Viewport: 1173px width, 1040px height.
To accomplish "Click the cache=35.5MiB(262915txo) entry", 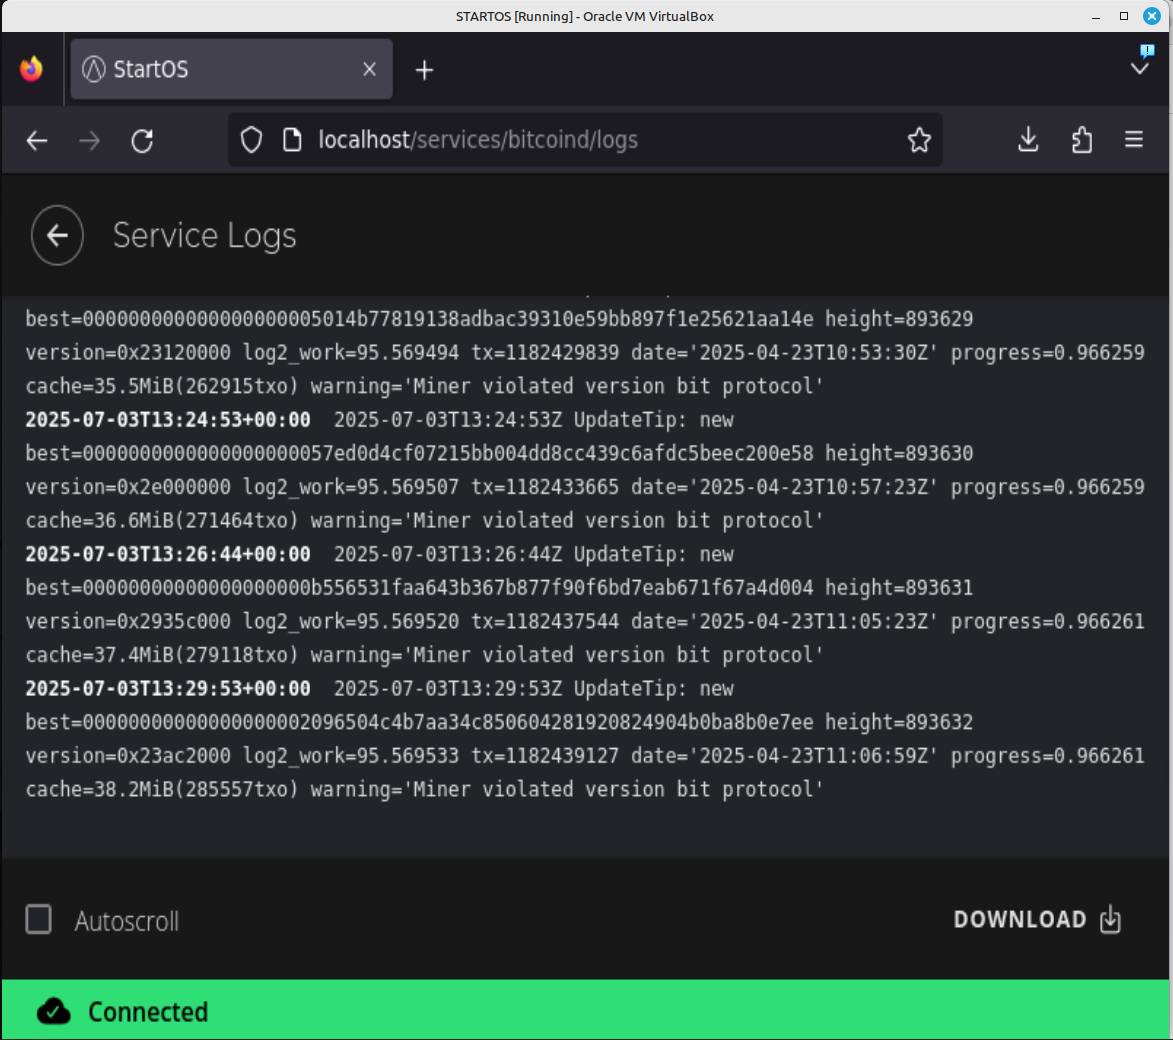I will pos(162,386).
